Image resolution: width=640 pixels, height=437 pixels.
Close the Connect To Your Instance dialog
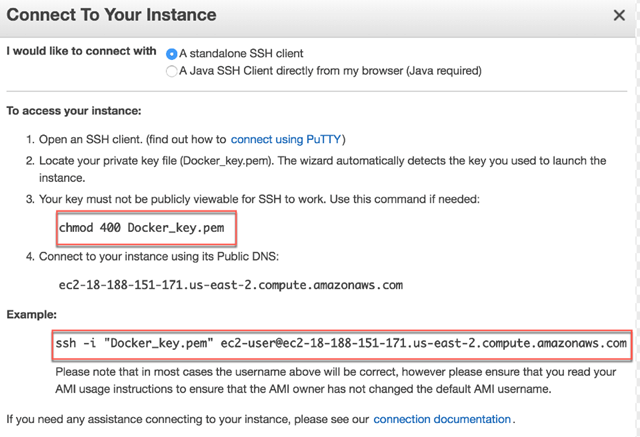(x=619, y=16)
